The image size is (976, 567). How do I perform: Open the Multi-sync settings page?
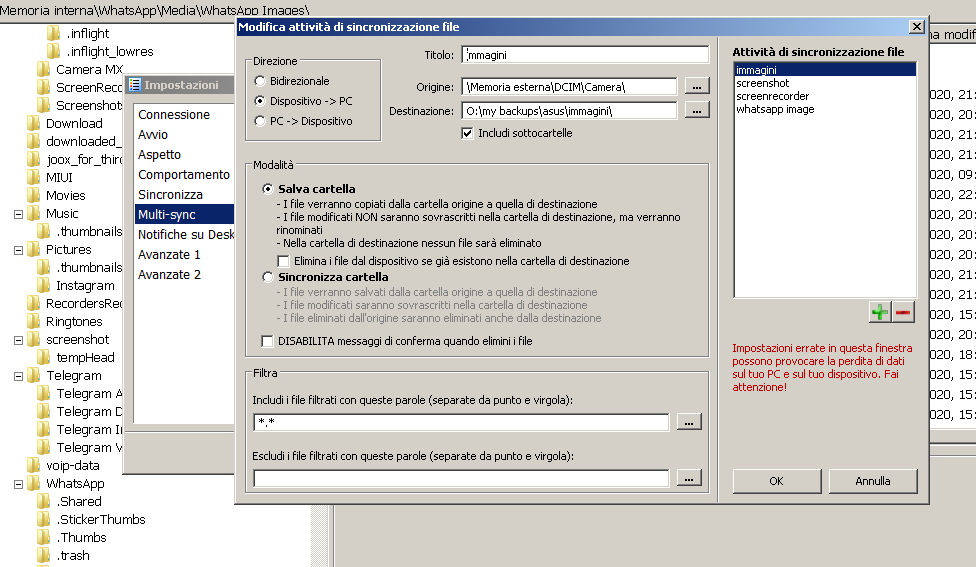[185, 214]
